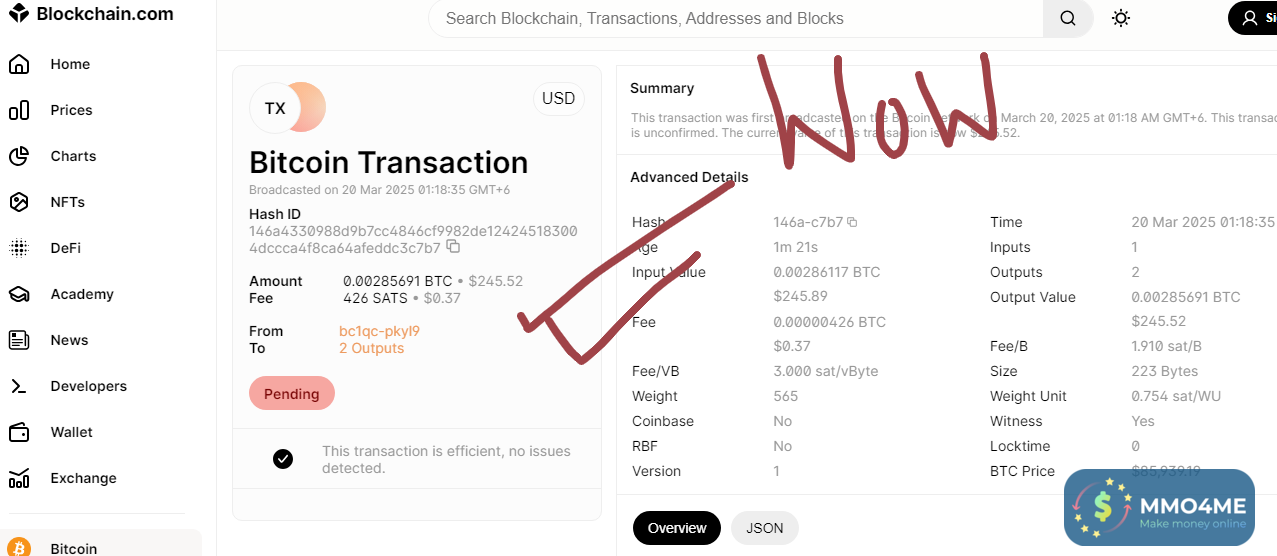Focus the Search Blockchain input field
Image resolution: width=1277 pixels, height=556 pixels.
pos(735,18)
